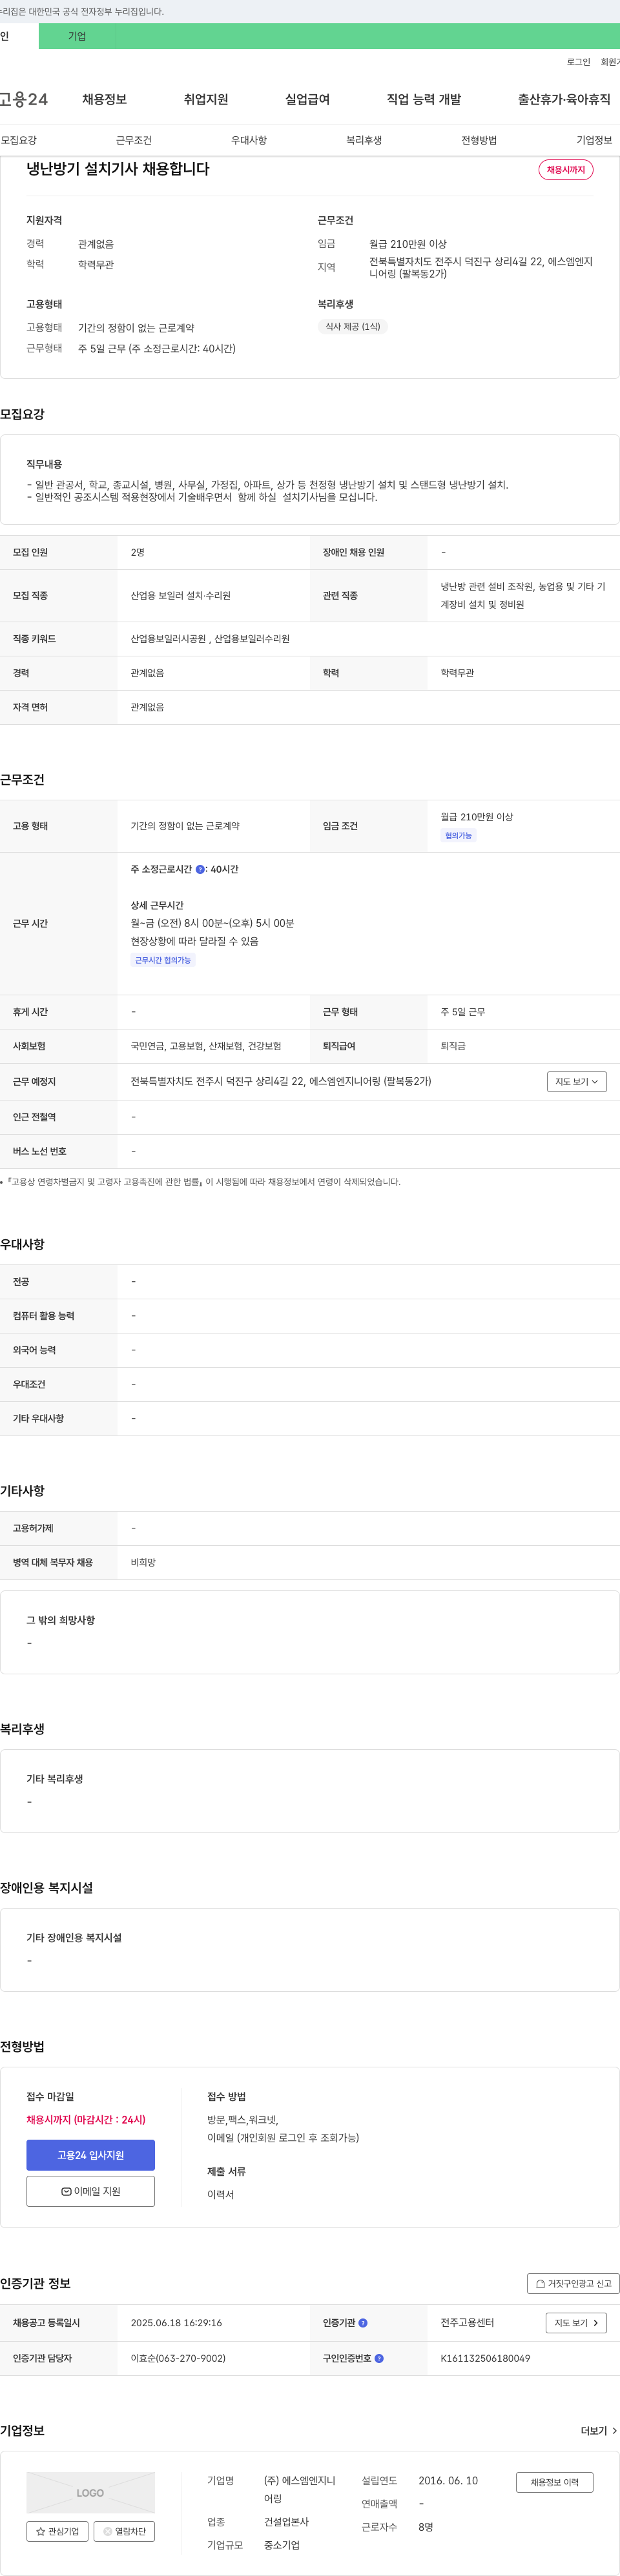Select 국민연금, 고용보험, 산재보험, 건강보험 text
This screenshot has width=620, height=2576.
coord(206,1046)
